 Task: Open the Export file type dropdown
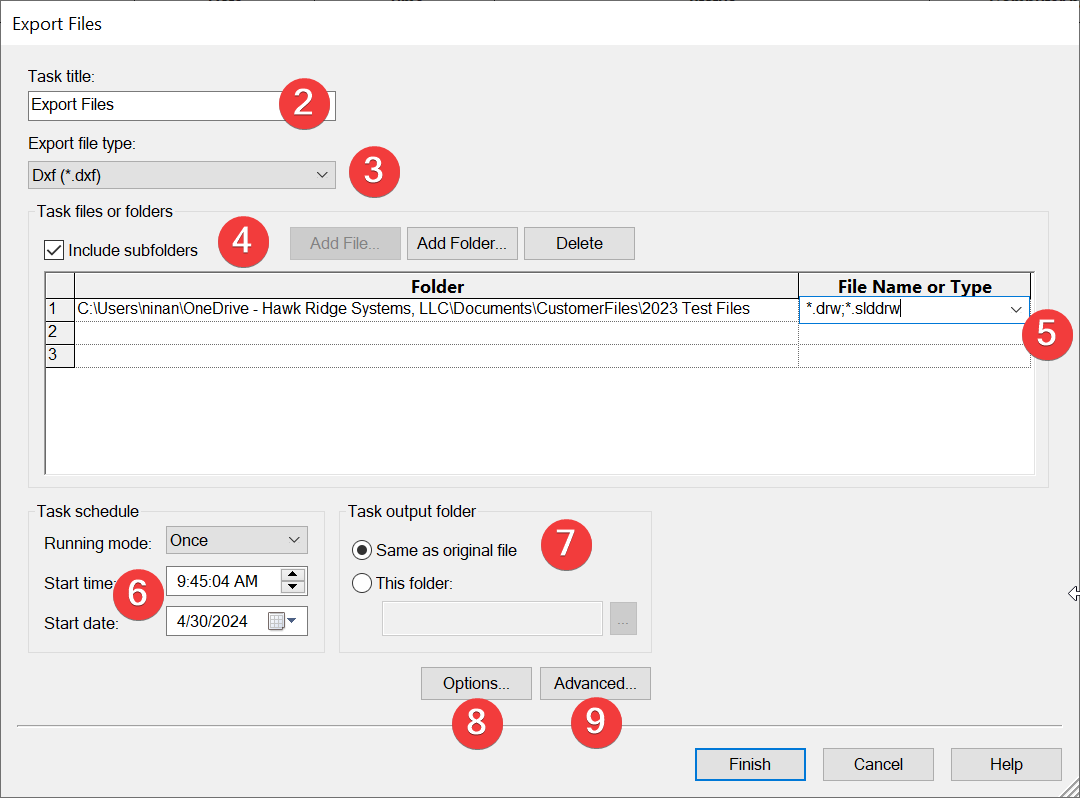pyautogui.click(x=181, y=176)
